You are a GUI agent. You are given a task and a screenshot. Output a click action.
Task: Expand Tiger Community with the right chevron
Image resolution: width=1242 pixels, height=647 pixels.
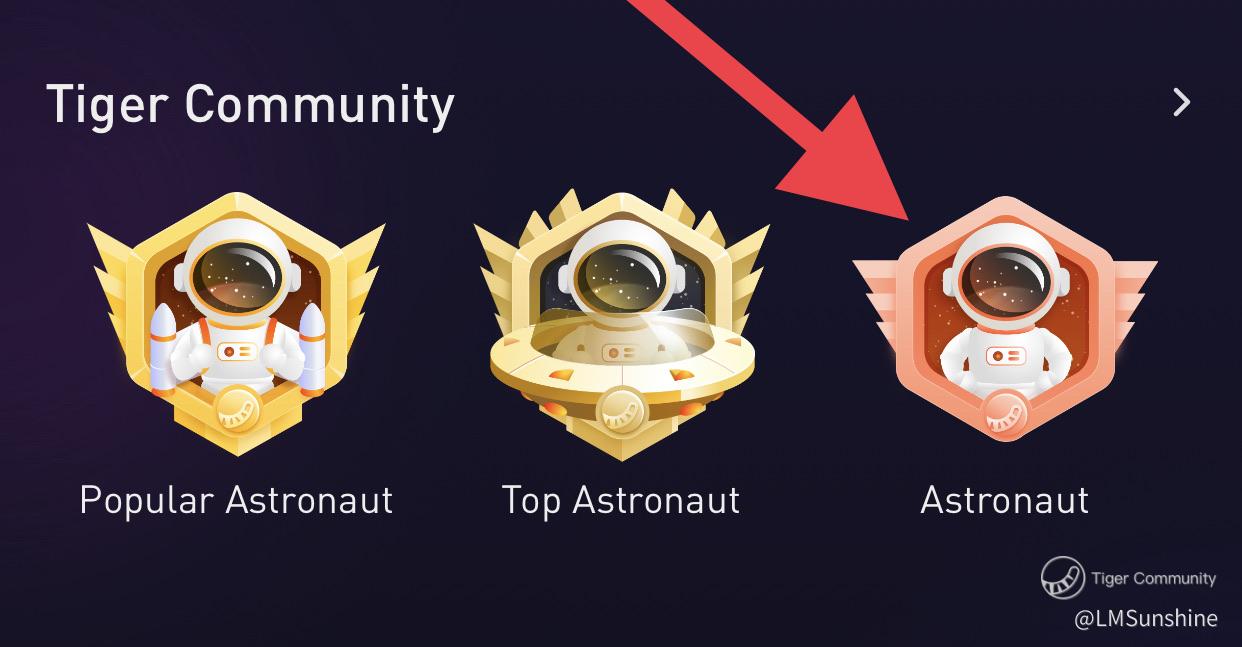[1182, 102]
